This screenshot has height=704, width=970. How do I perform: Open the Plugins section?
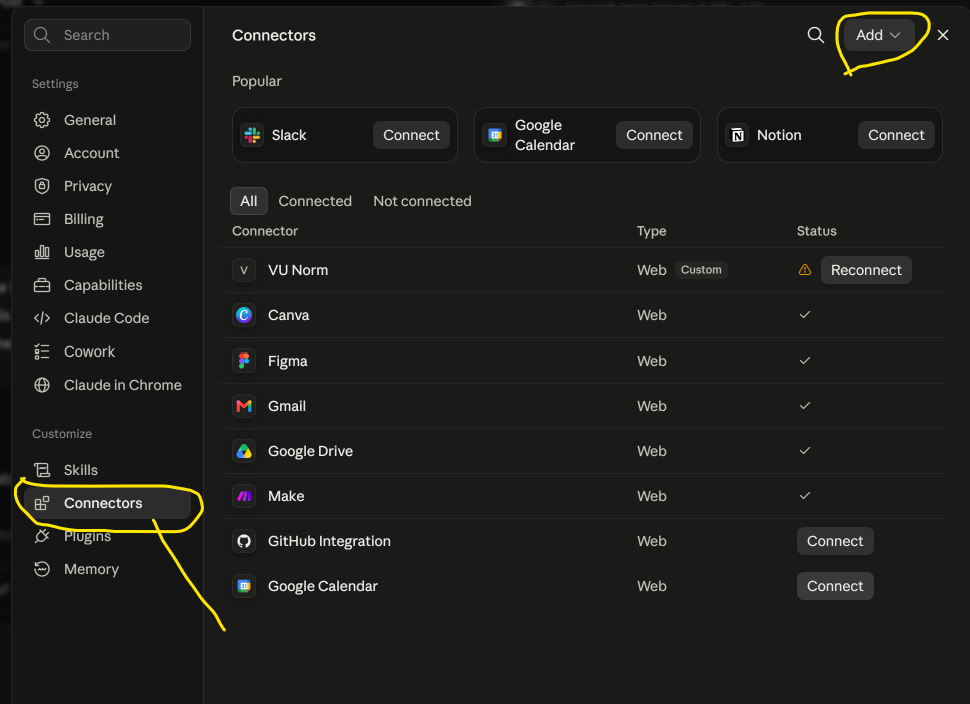tap(107, 536)
